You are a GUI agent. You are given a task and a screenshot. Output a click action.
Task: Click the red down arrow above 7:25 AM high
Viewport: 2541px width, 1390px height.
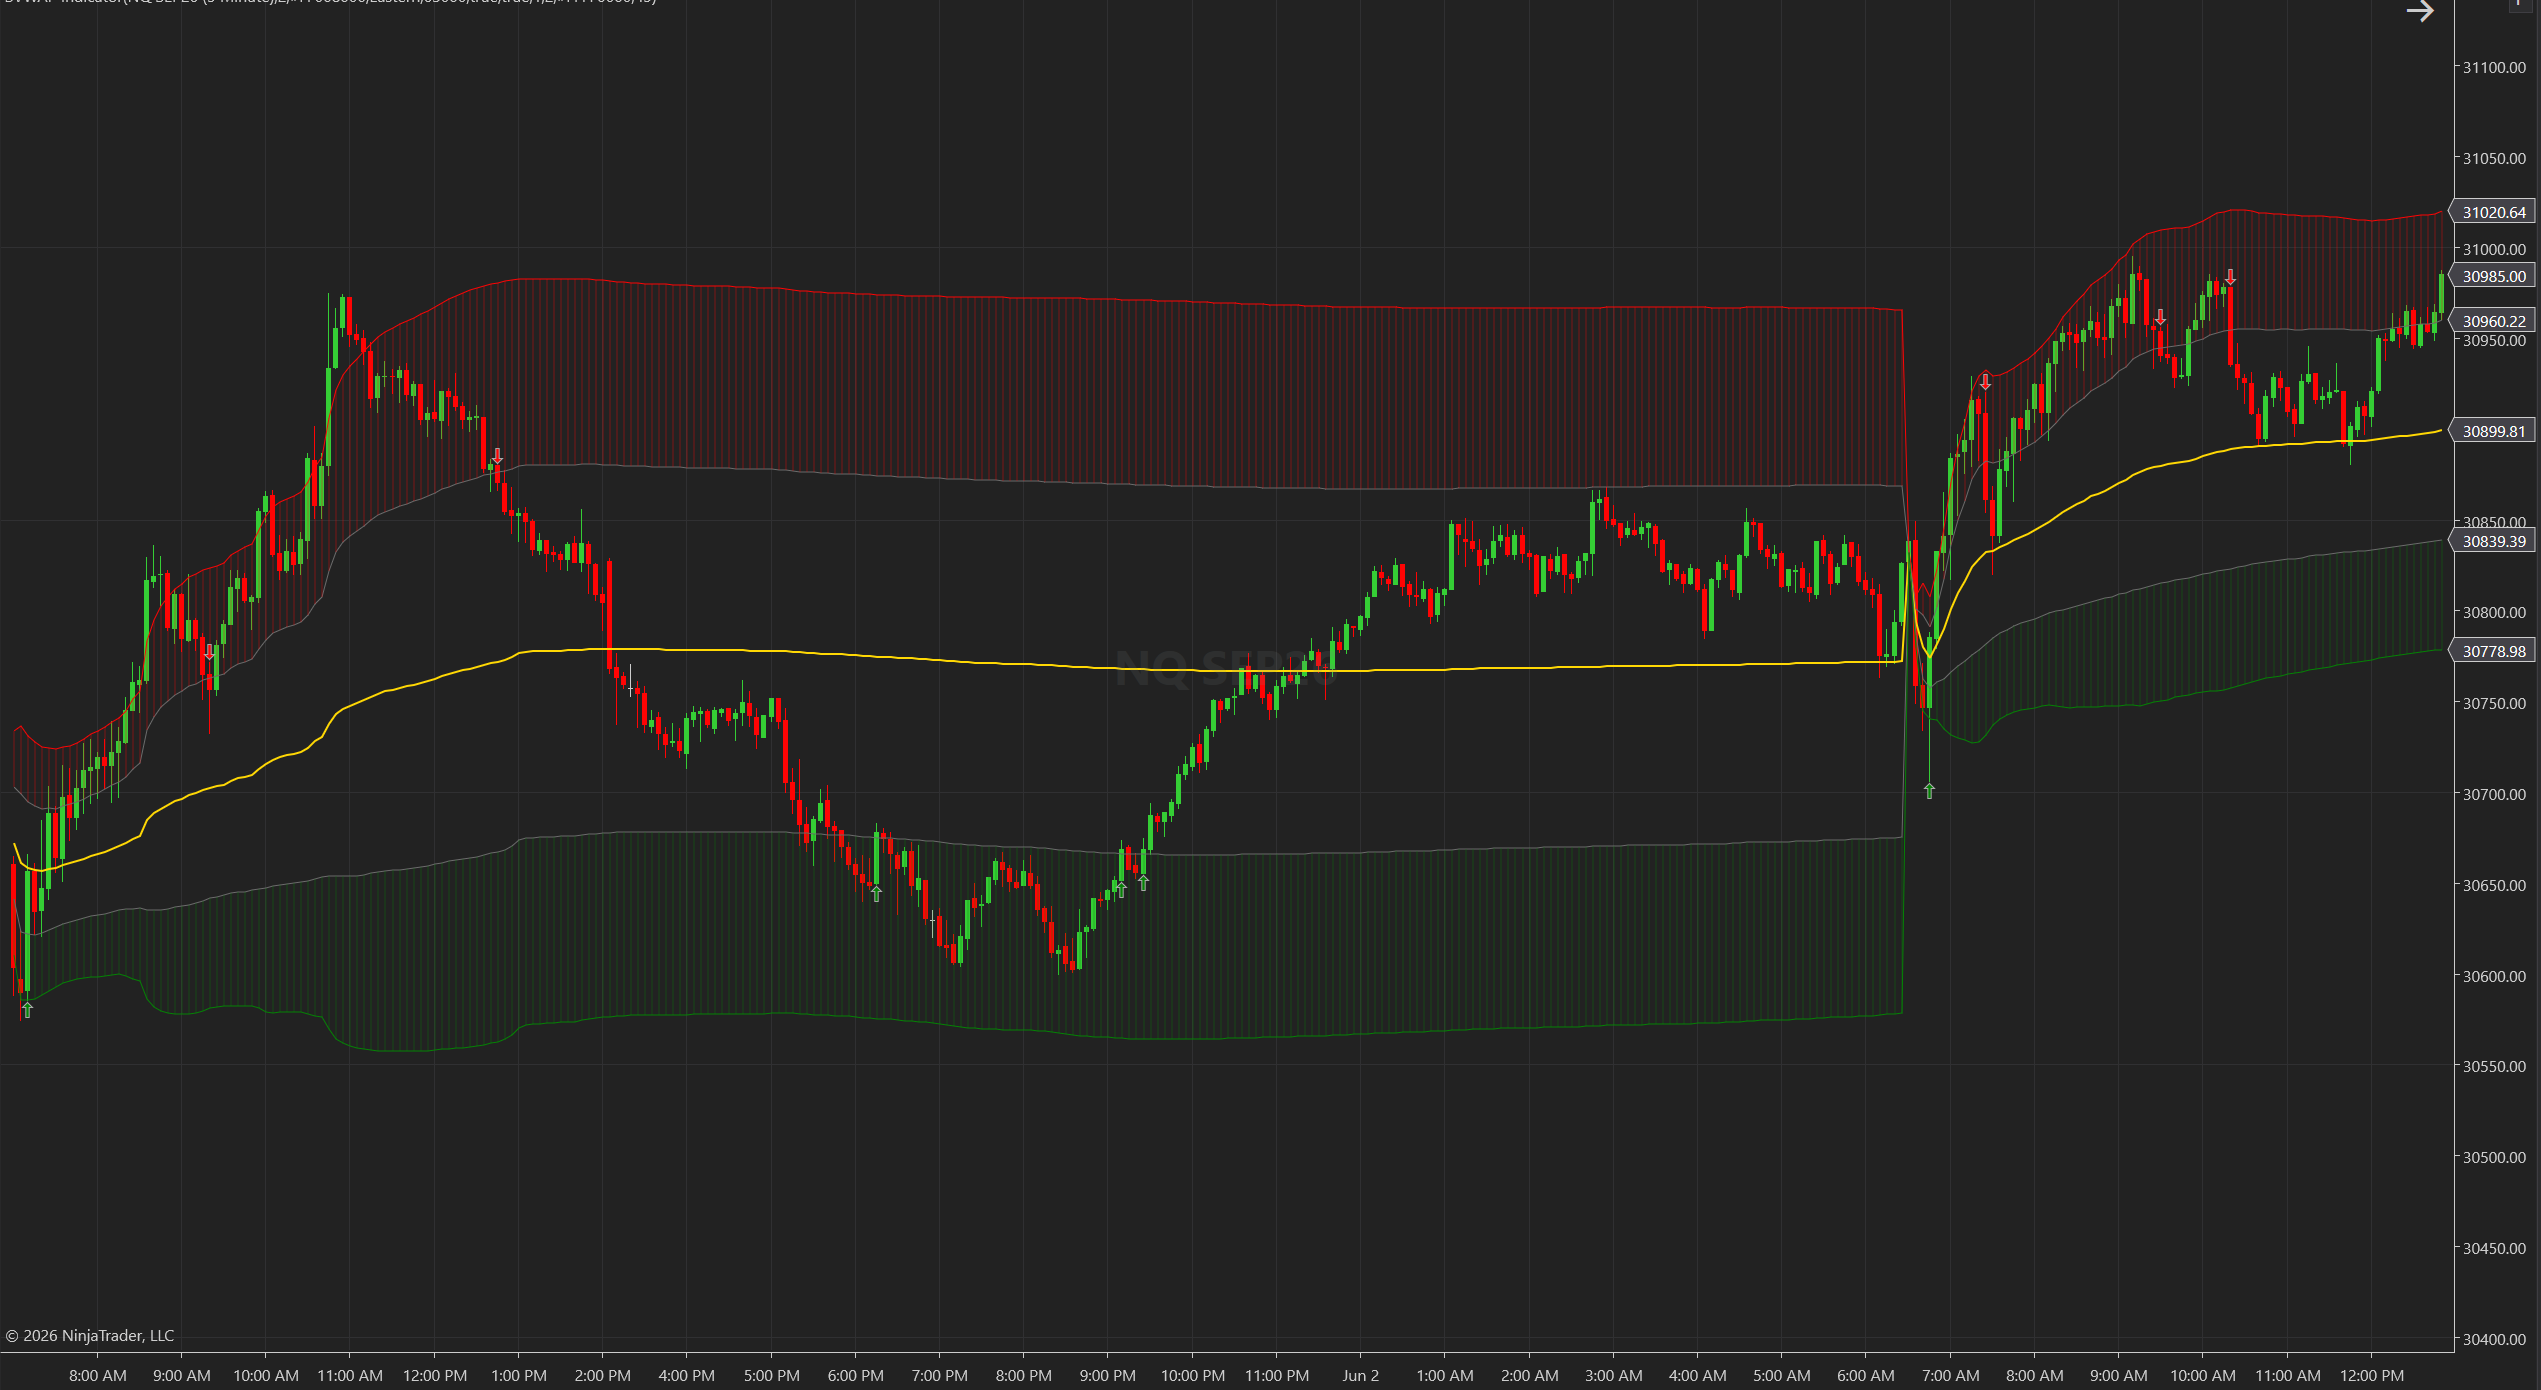coord(1985,381)
